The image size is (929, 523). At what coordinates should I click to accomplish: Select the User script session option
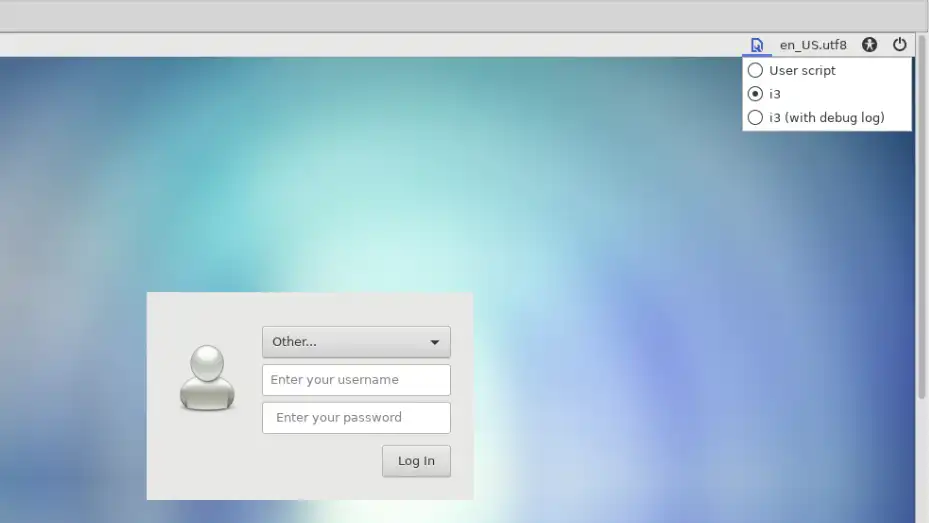827,70
